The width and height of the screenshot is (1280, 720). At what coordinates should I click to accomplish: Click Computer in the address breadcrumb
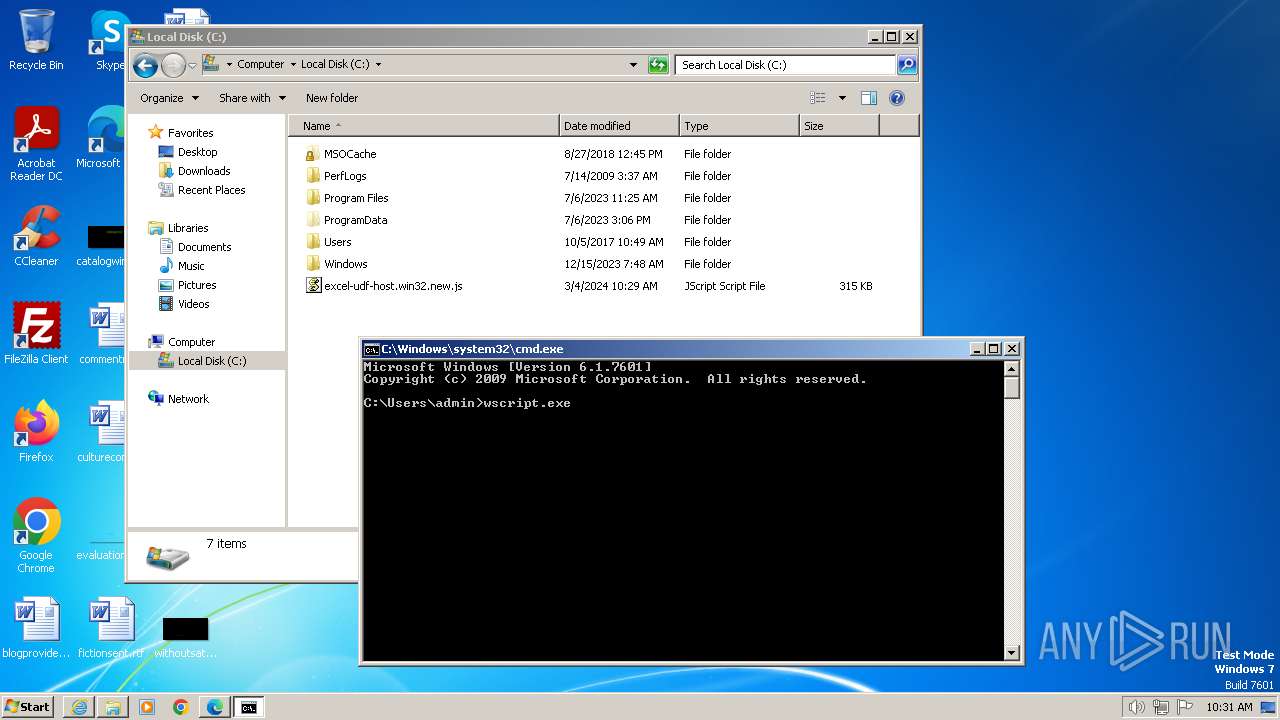pyautogui.click(x=260, y=64)
